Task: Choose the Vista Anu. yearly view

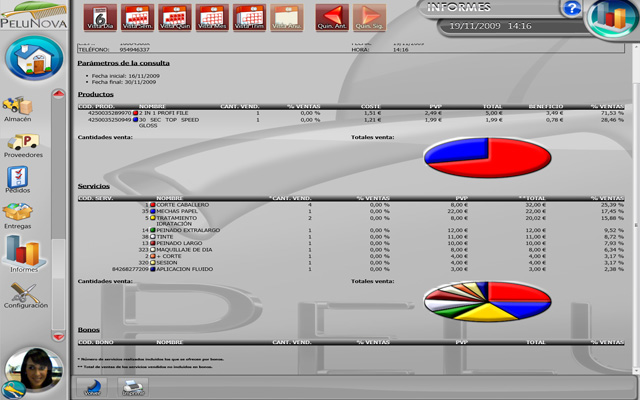Action: pyautogui.click(x=287, y=18)
